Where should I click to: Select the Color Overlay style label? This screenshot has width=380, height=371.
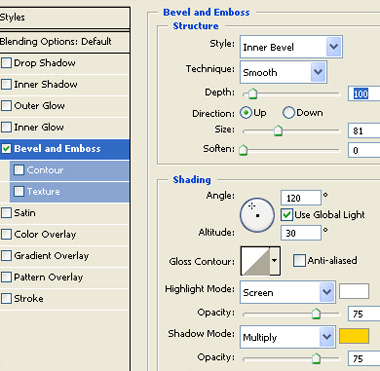tap(45, 234)
